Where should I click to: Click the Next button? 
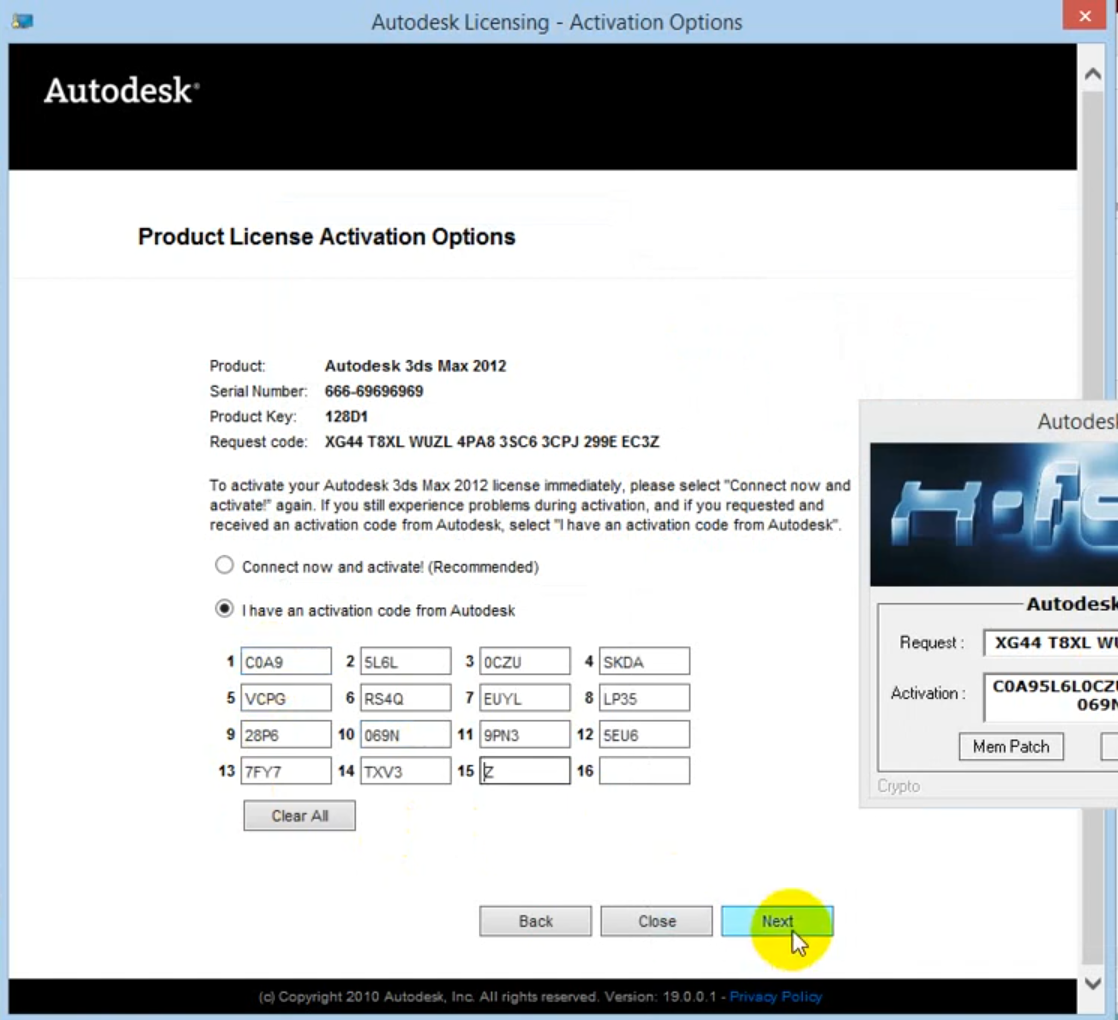pos(777,921)
